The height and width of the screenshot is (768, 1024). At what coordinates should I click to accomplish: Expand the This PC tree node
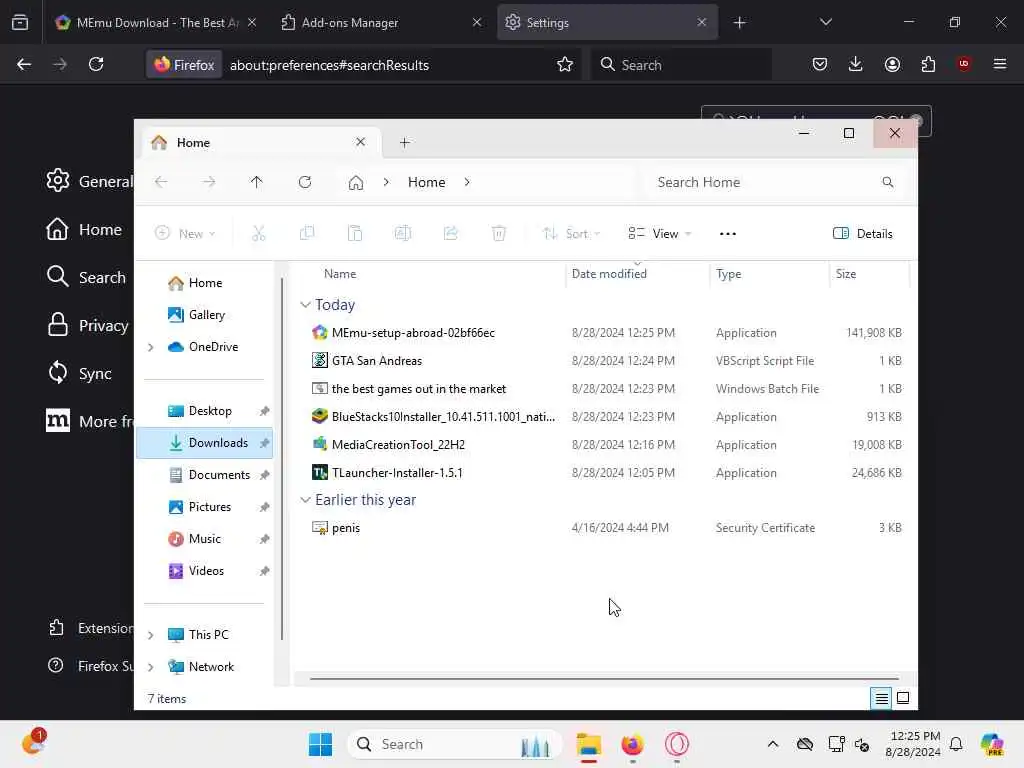click(151, 635)
